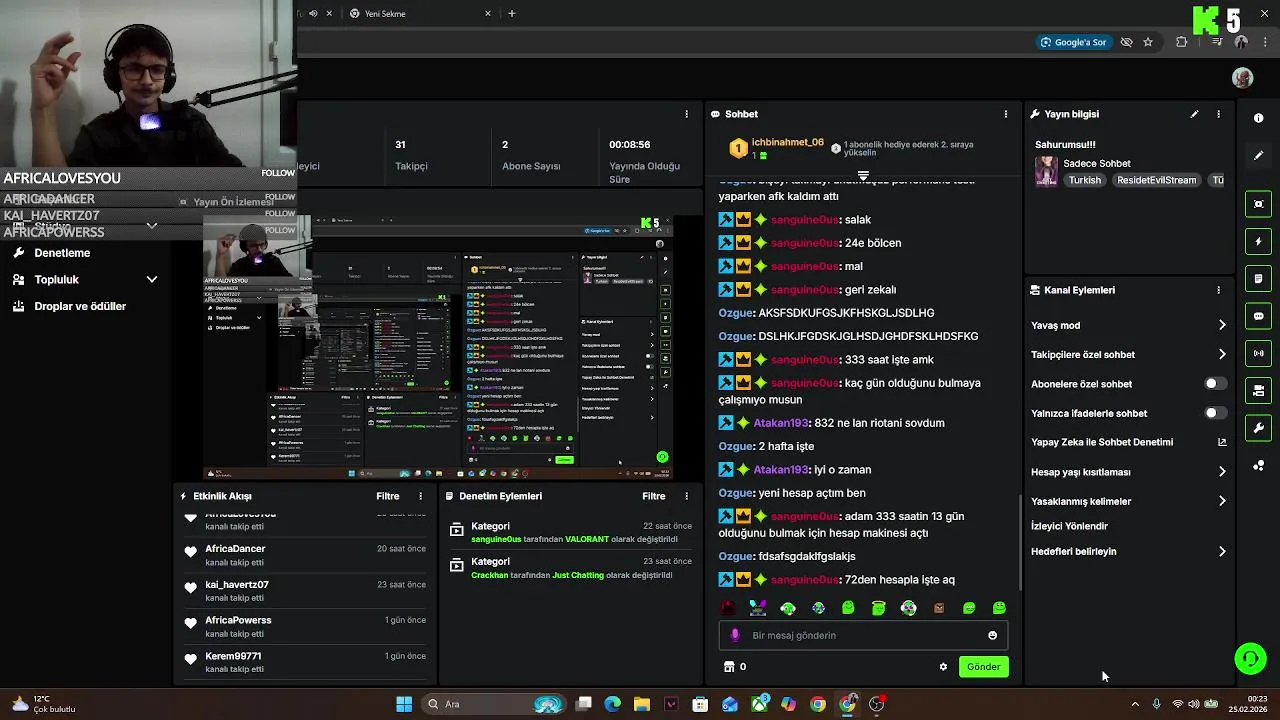Toggle the channel actions sidebar icon
1280x720 pixels.
1258,390
